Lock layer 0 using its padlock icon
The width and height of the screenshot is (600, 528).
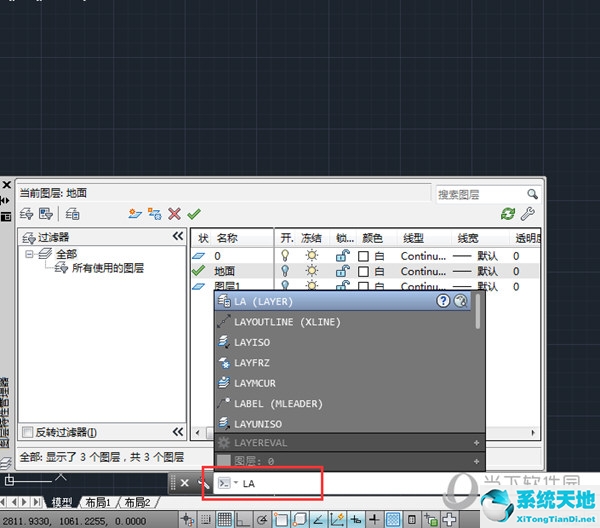coord(342,255)
